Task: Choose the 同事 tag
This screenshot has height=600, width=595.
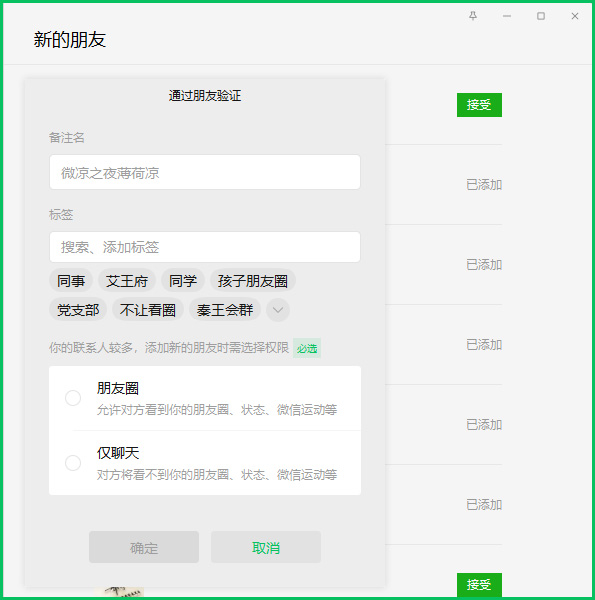Action: click(71, 281)
